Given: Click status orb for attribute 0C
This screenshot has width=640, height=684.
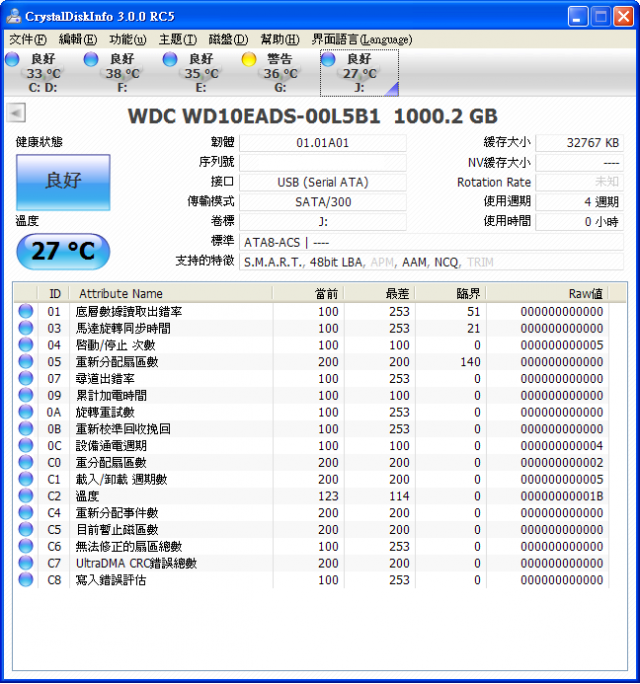Looking at the screenshot, I should click(26, 445).
